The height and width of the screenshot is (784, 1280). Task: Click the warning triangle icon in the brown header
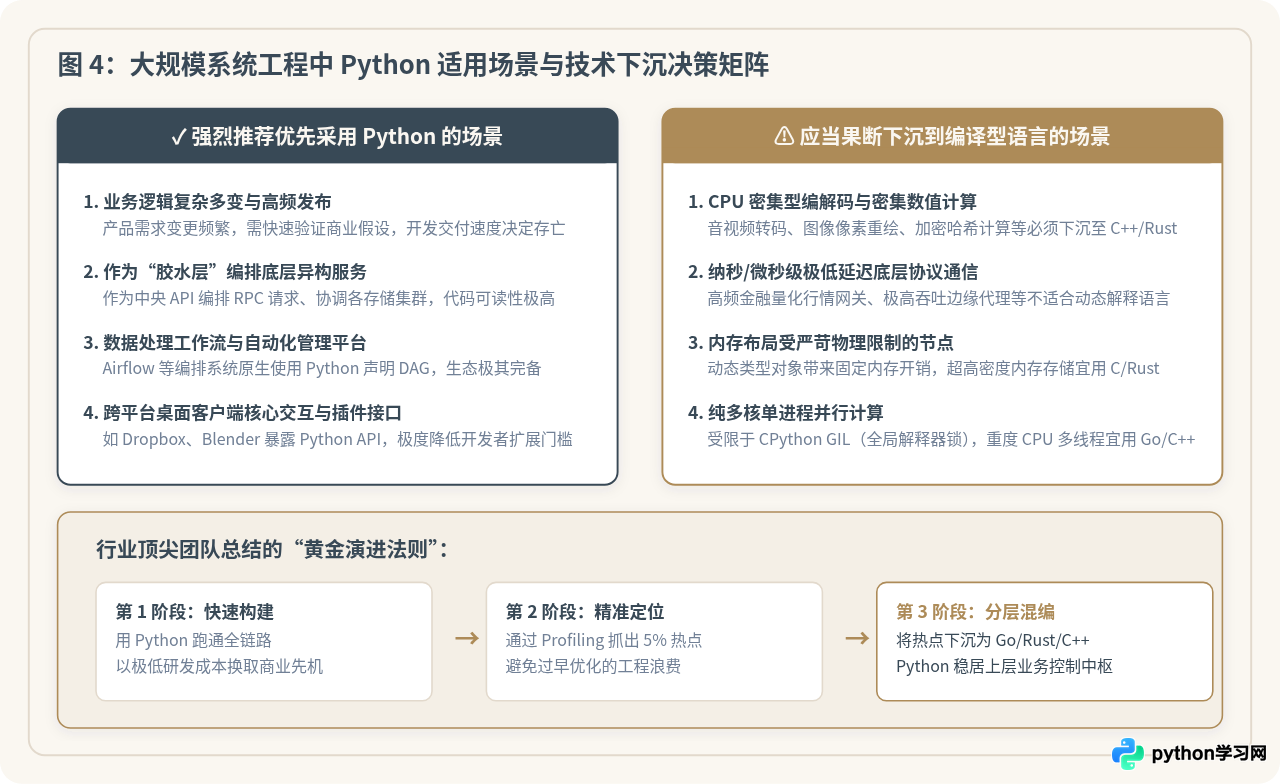(784, 136)
